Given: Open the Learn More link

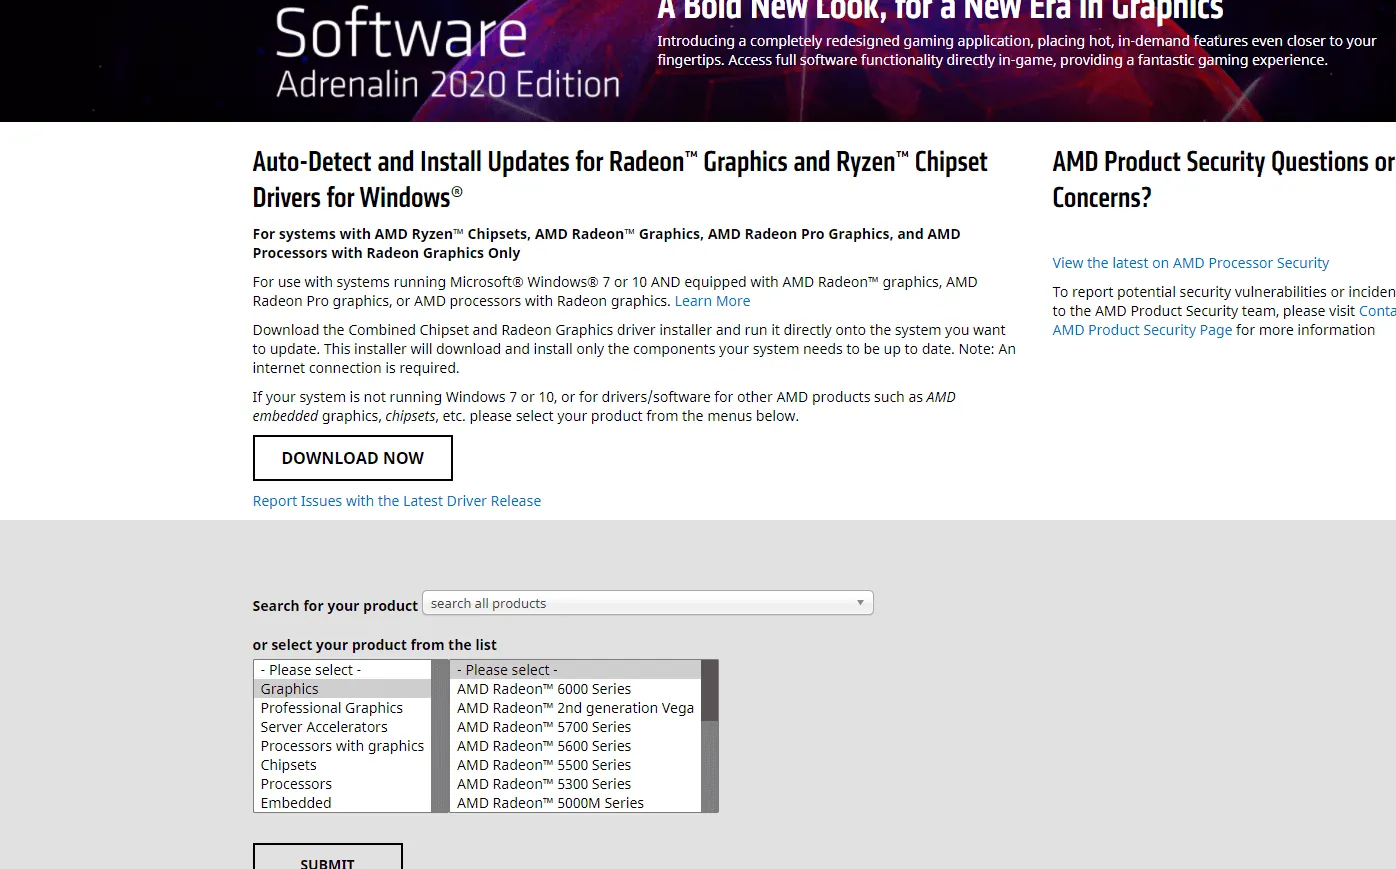Looking at the screenshot, I should (x=712, y=301).
